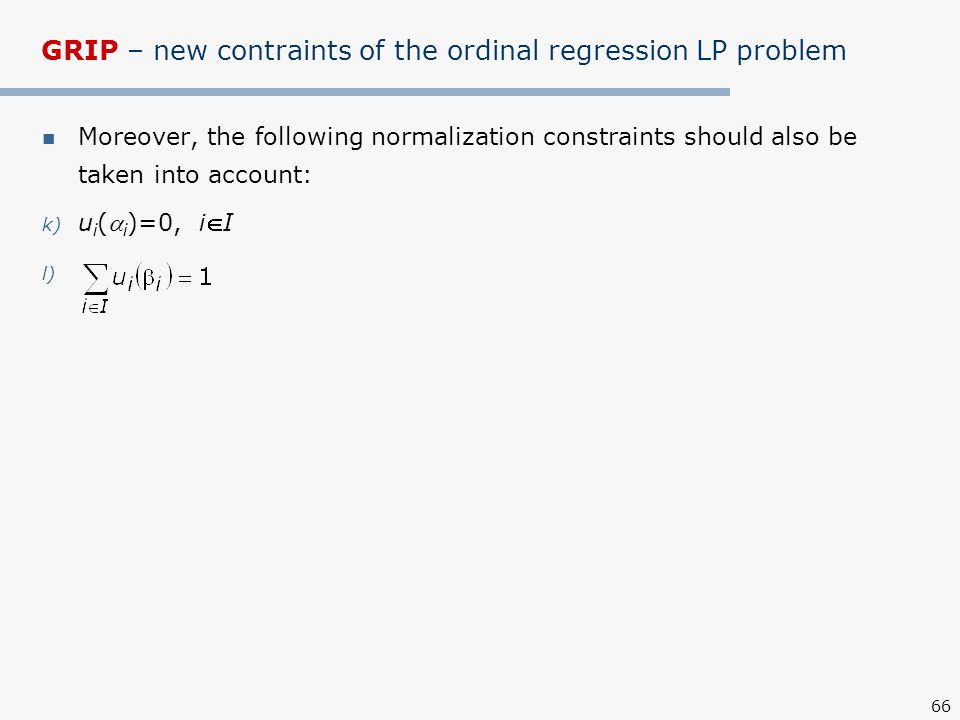Image resolution: width=960 pixels, height=720 pixels.
Task: Click the slide number 66
Action: coord(940,706)
